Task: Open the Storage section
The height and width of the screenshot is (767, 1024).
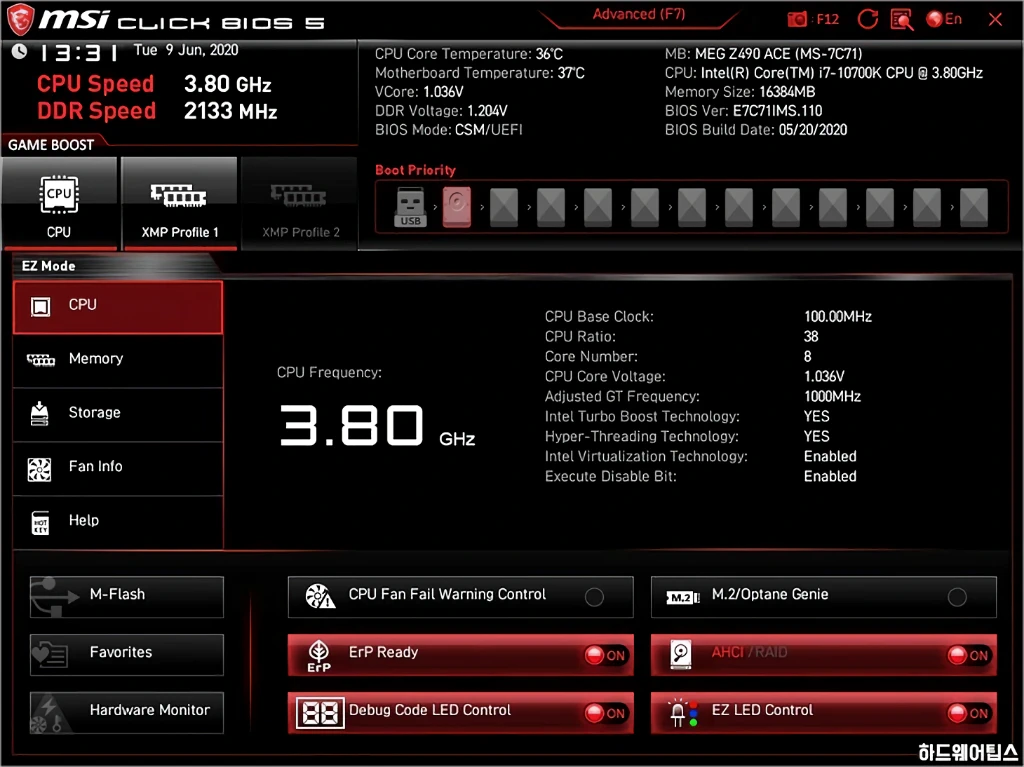Action: (118, 414)
